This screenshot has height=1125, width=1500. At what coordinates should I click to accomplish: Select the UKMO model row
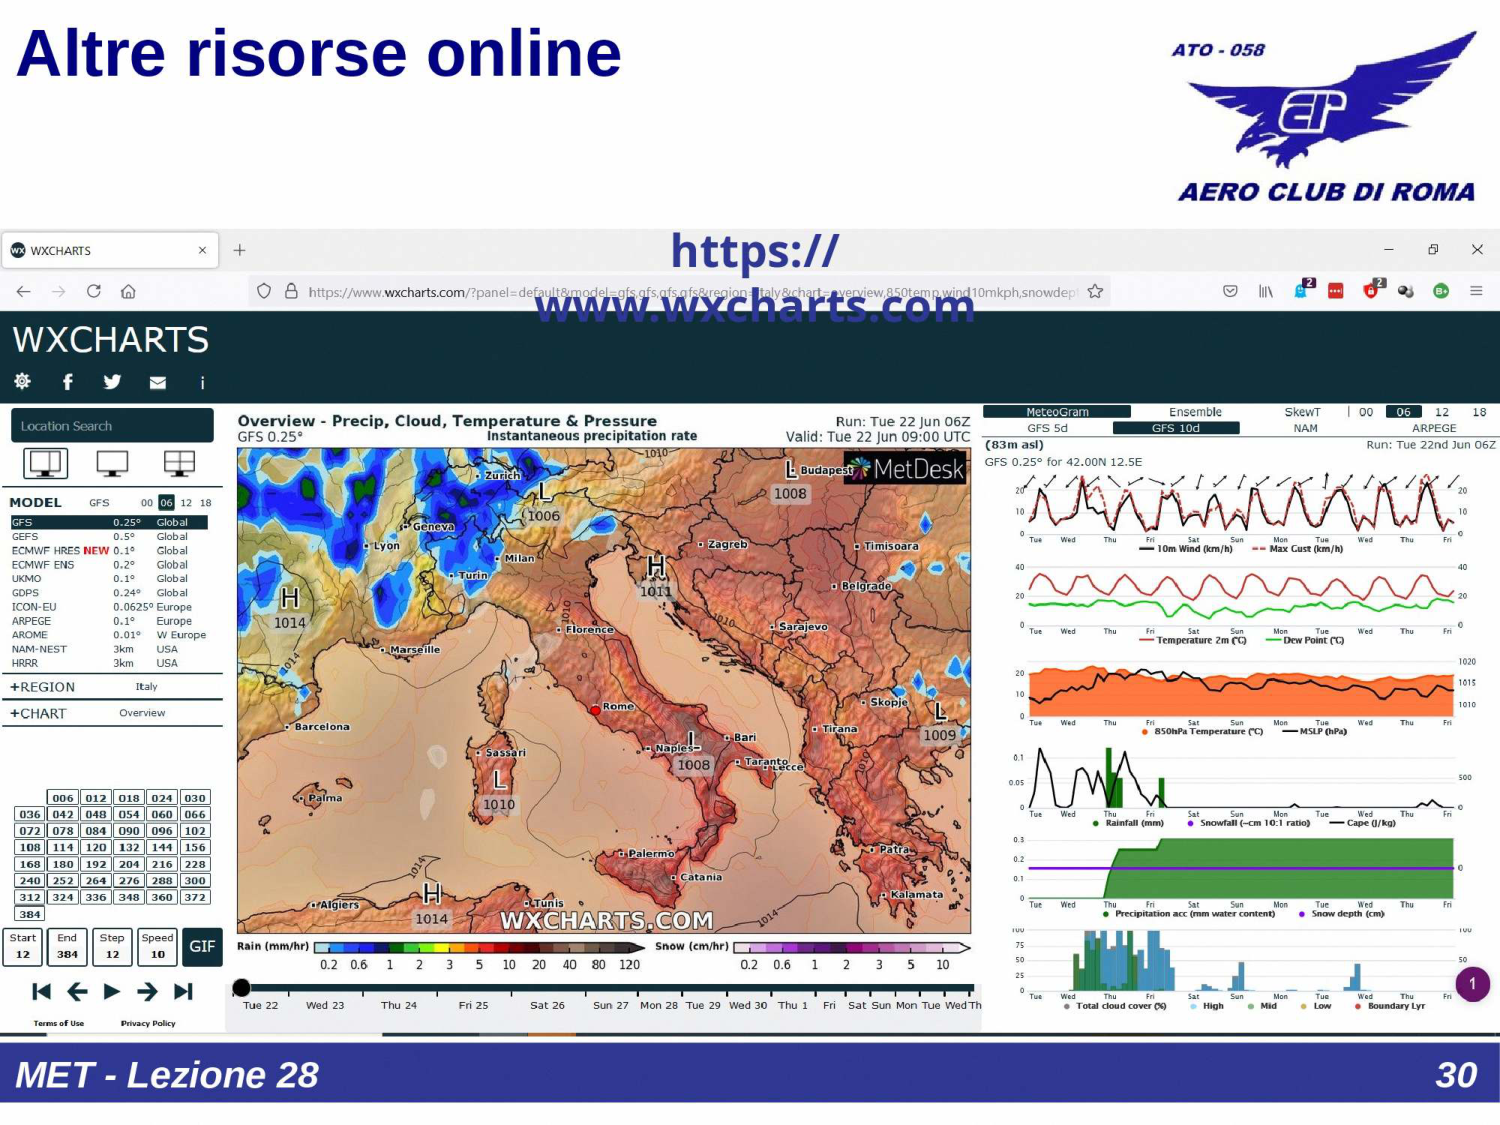pos(109,578)
